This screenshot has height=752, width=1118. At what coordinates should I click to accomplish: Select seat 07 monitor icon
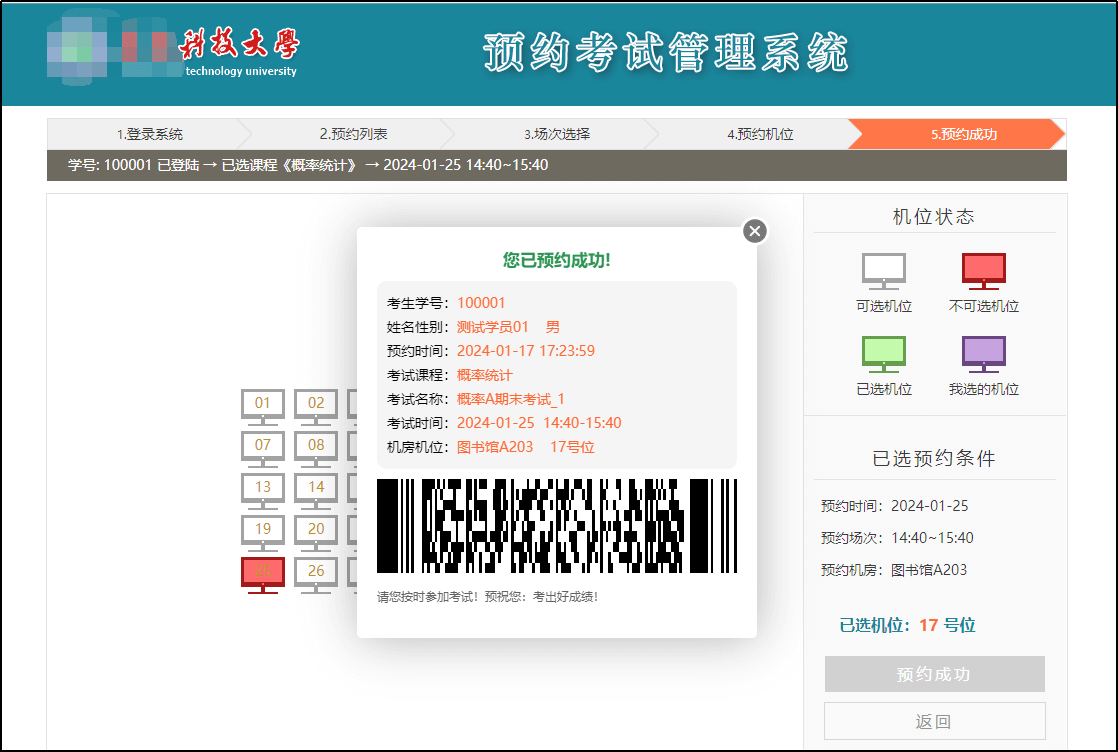click(262, 449)
